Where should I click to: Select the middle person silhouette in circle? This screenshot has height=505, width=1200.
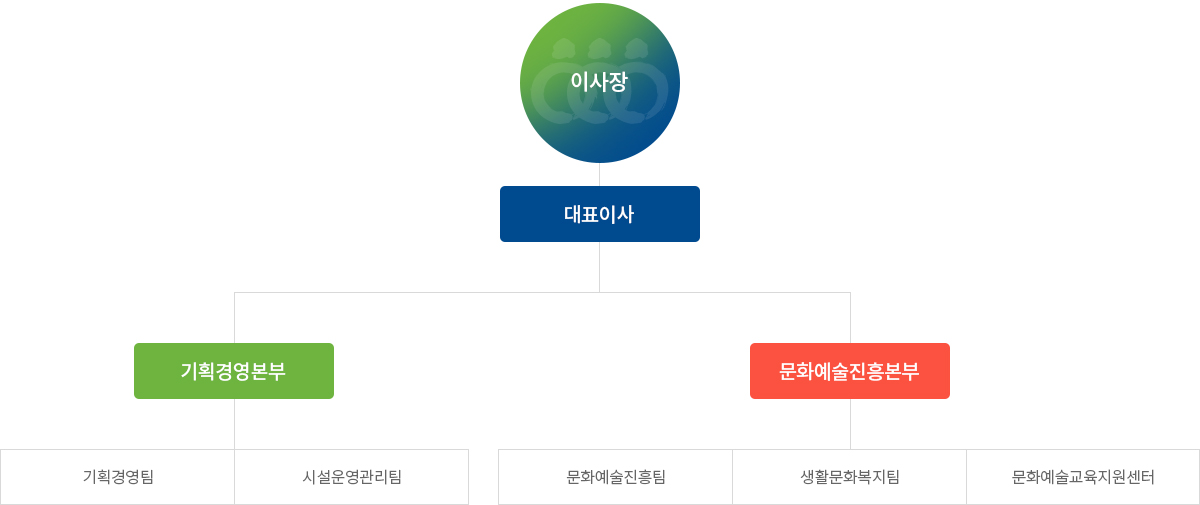[600, 82]
